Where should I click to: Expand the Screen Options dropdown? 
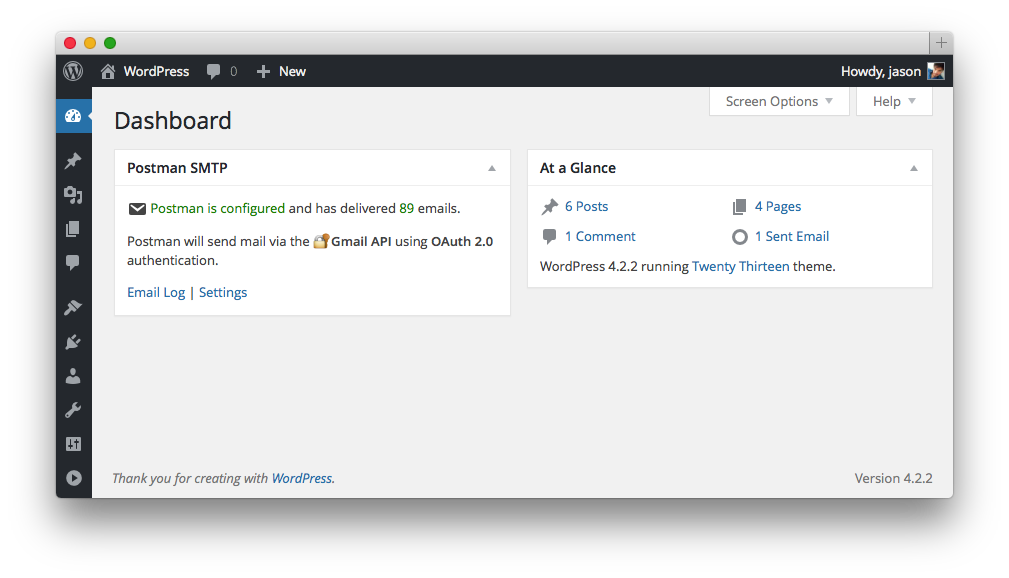point(779,101)
